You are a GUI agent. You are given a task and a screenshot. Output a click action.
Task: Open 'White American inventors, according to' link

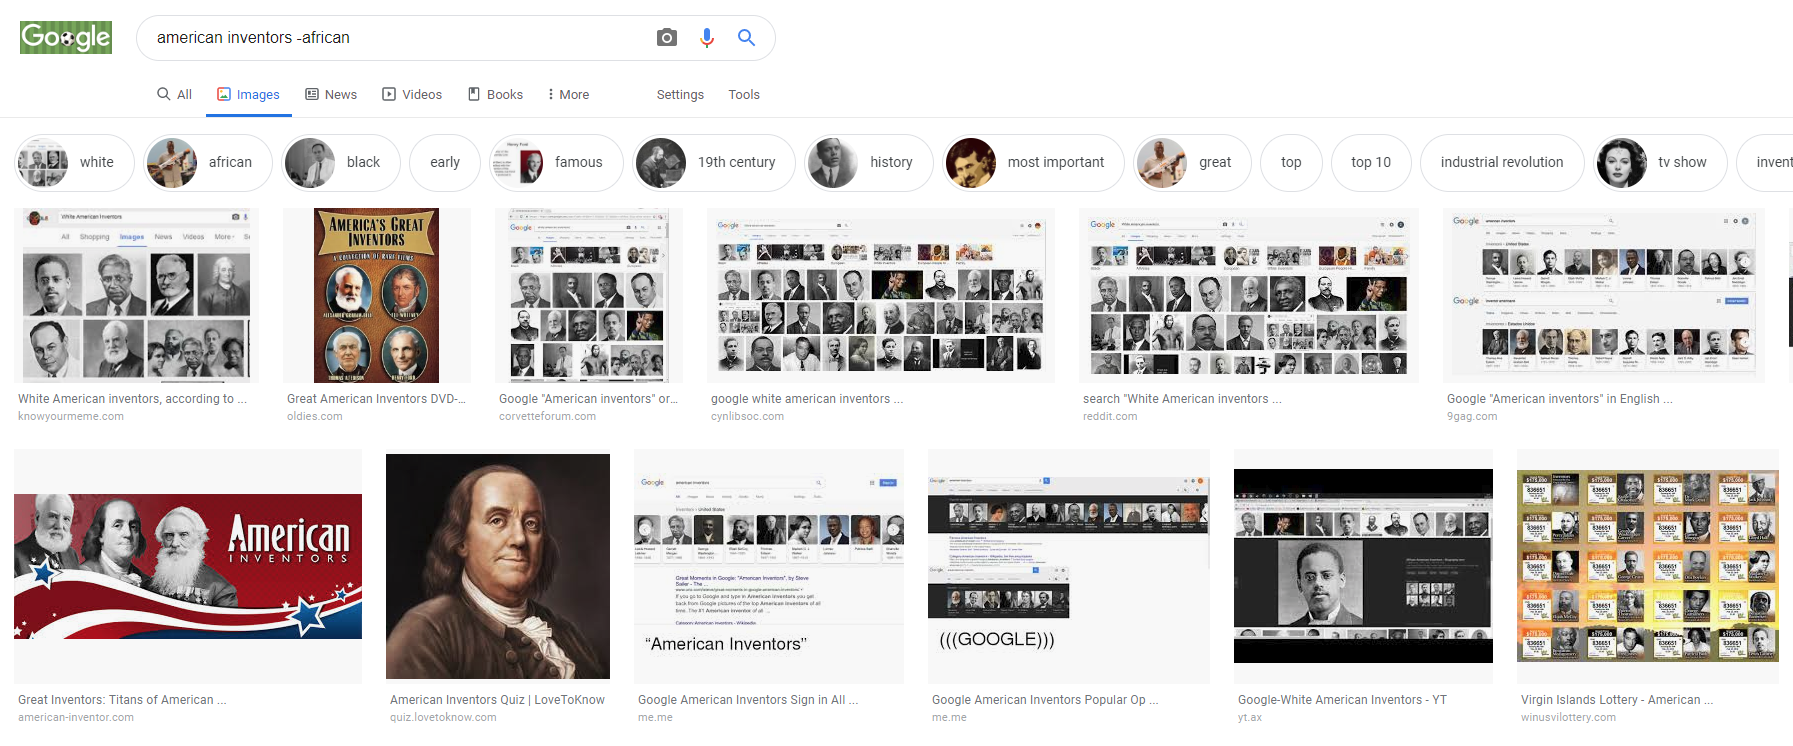tap(132, 399)
